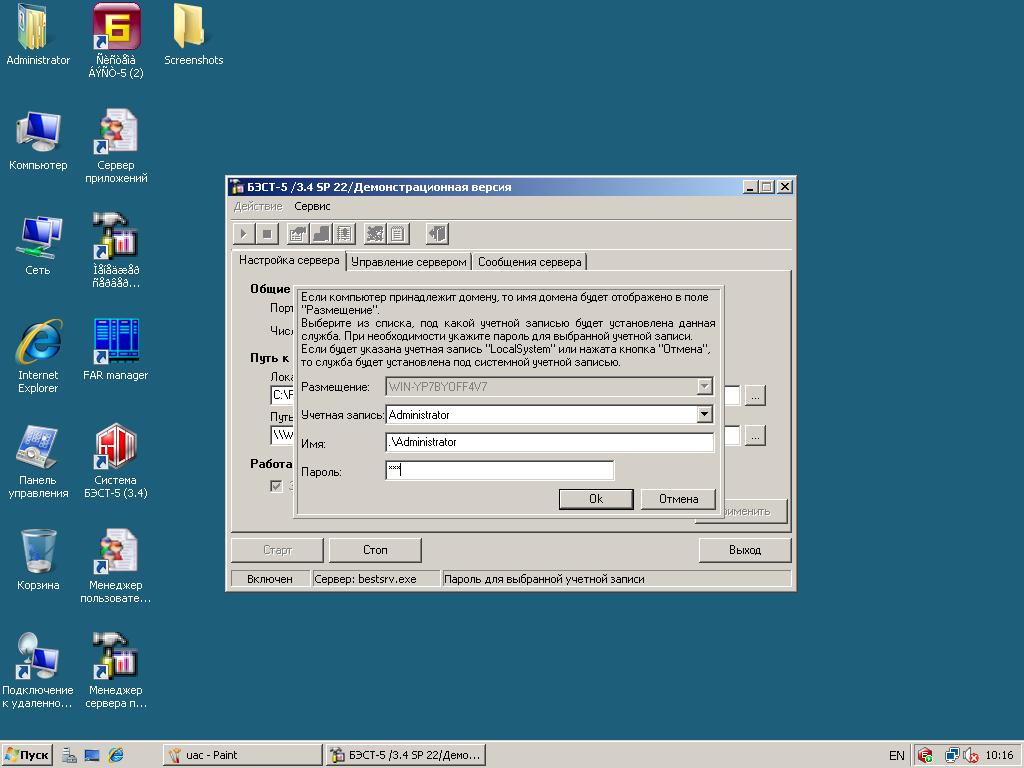Select the Панель управления desktop icon
This screenshot has width=1024, height=768.
tap(38, 462)
